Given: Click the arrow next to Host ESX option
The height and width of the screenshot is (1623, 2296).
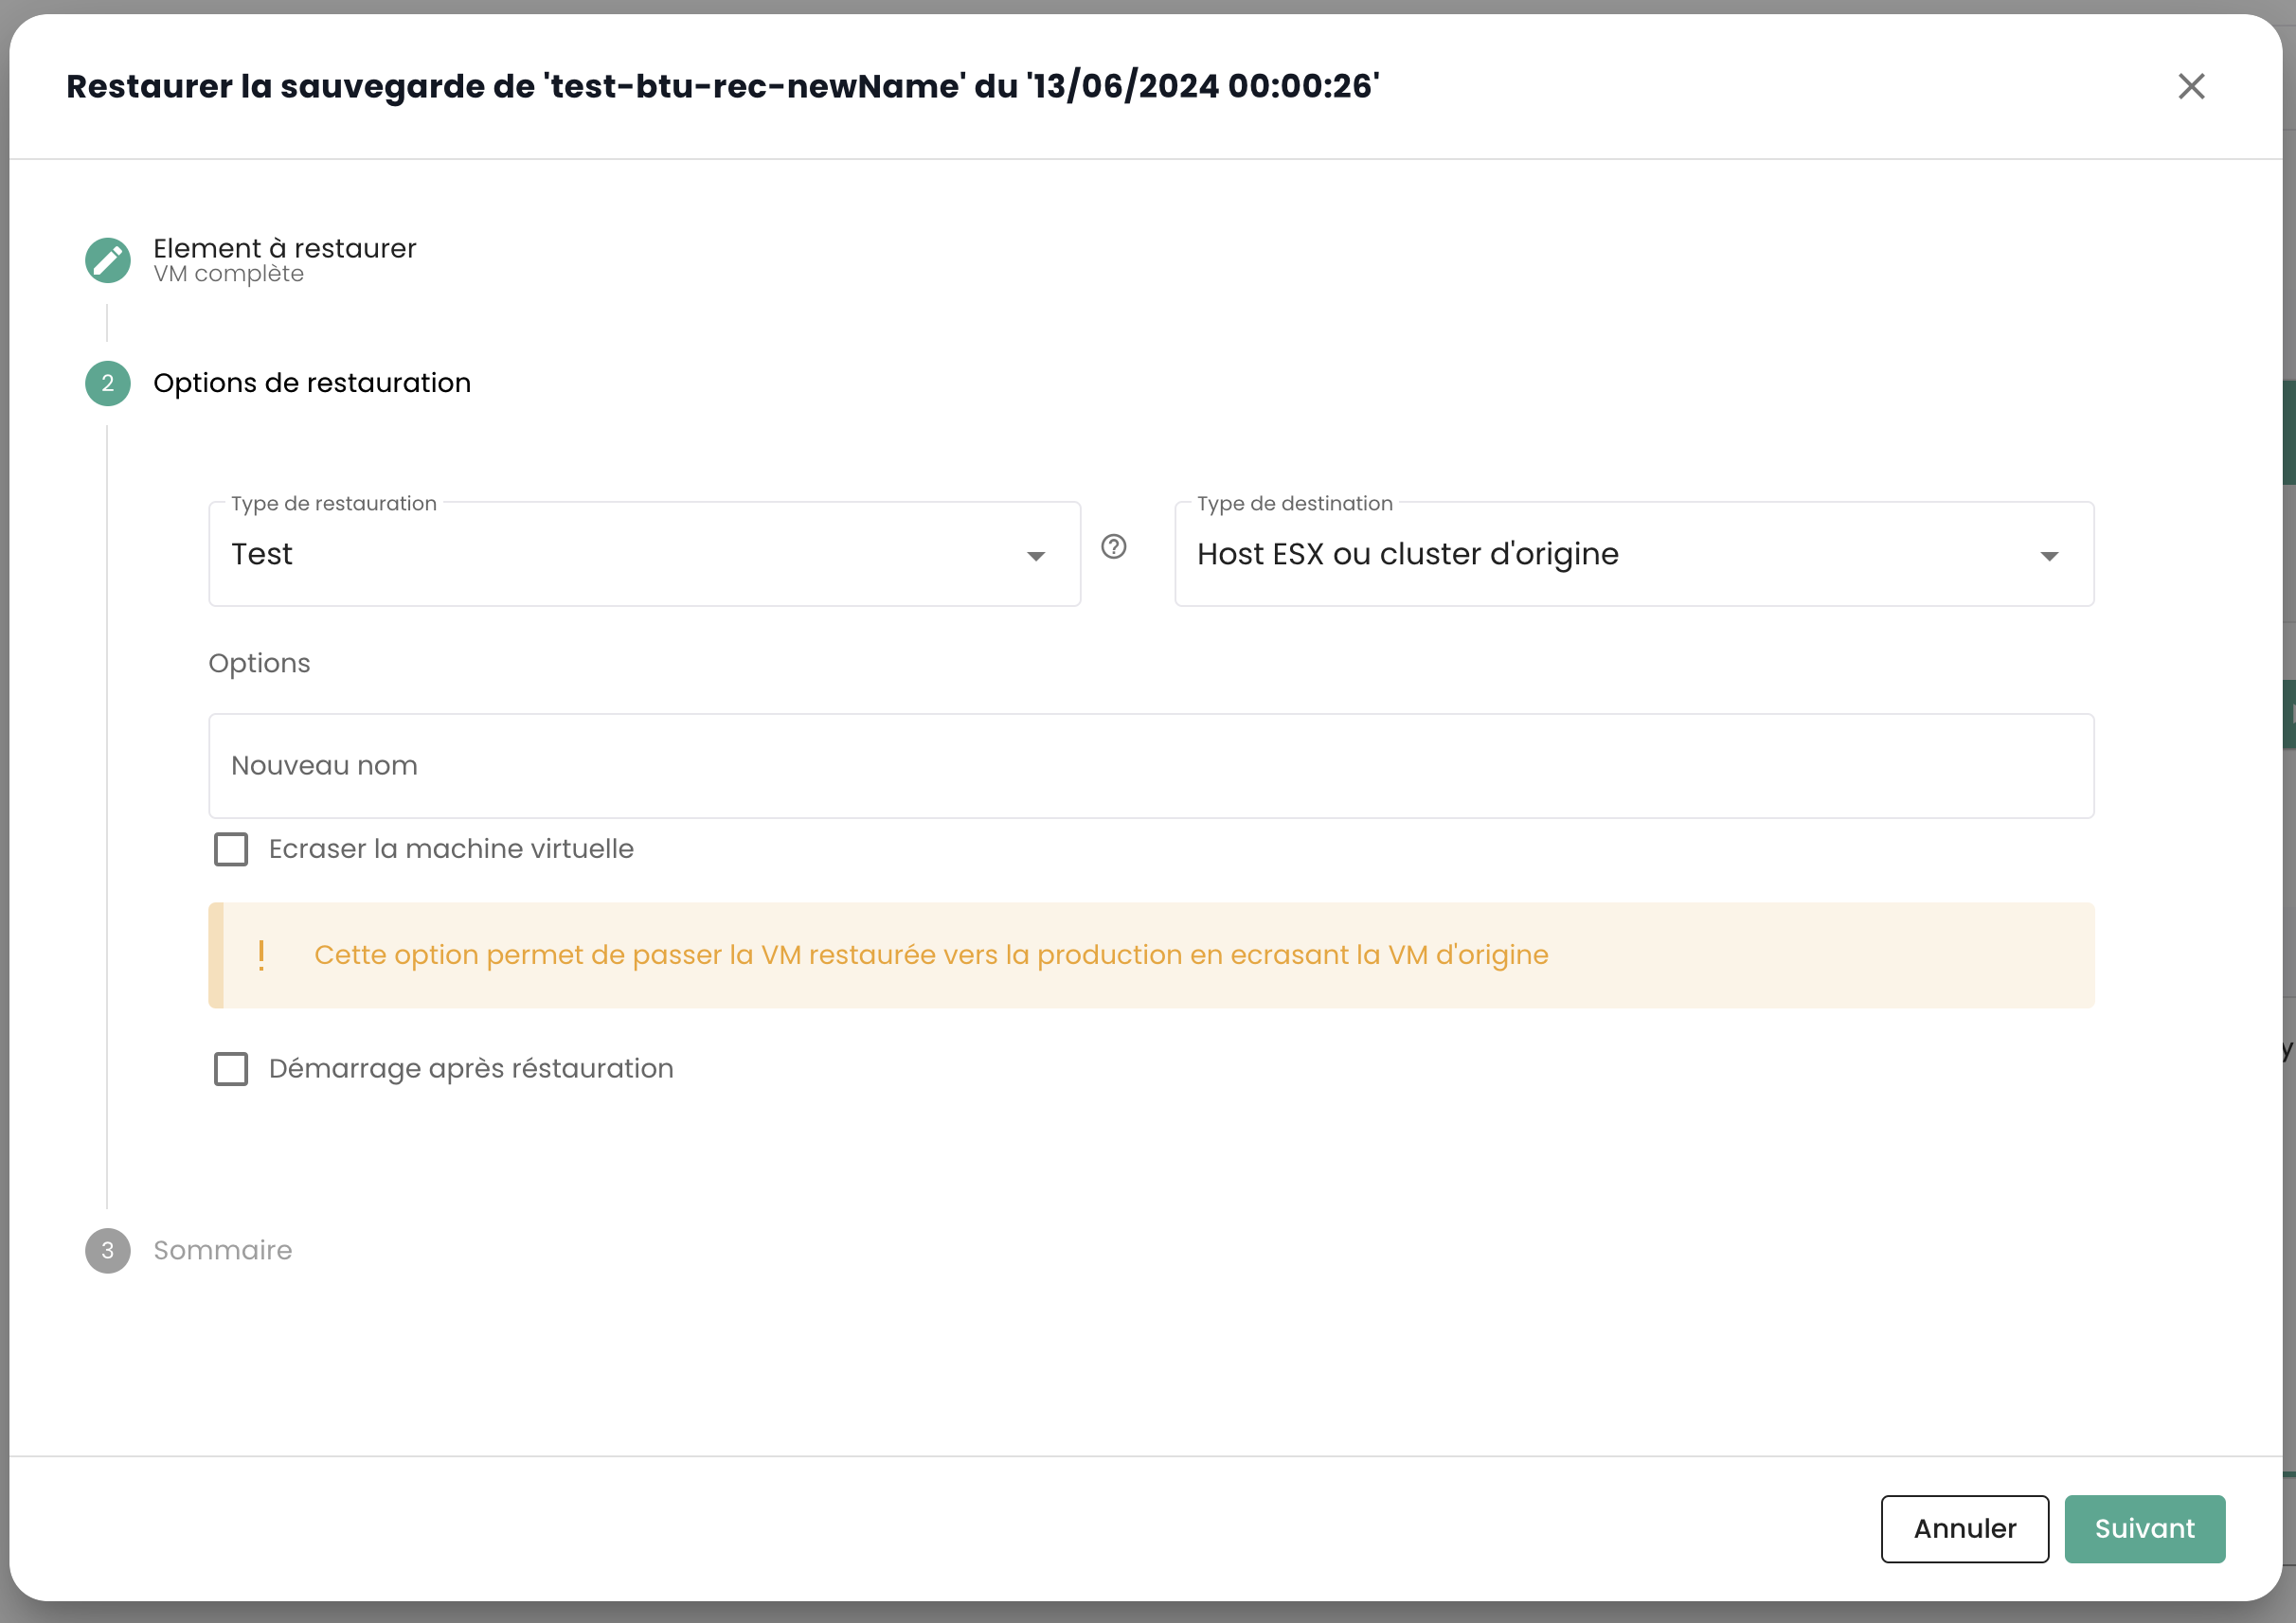Looking at the screenshot, I should pyautogui.click(x=2049, y=556).
